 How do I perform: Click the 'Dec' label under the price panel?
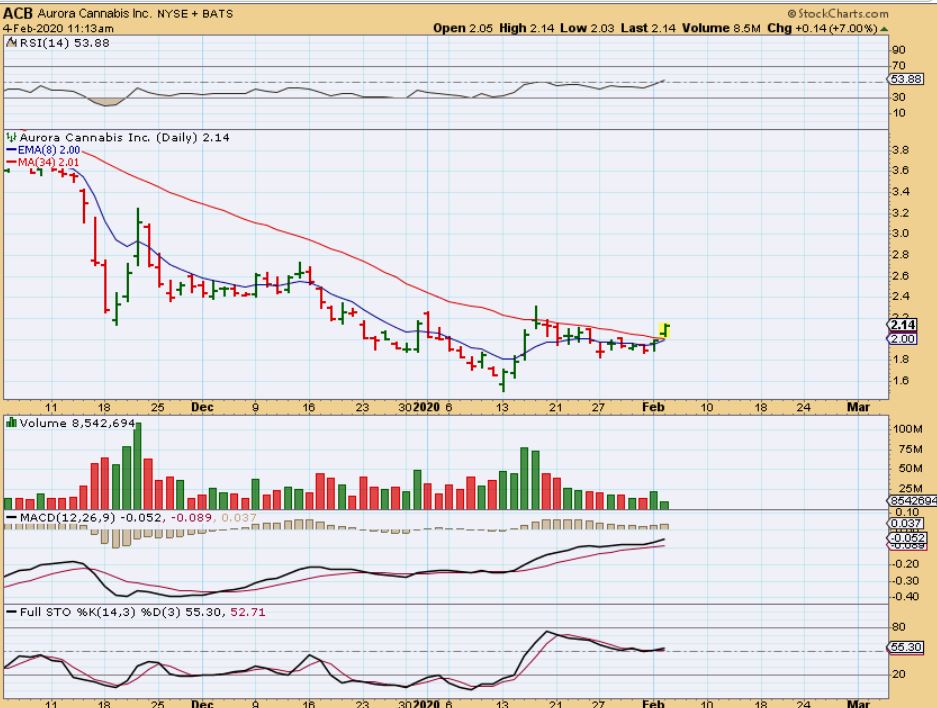coord(202,407)
